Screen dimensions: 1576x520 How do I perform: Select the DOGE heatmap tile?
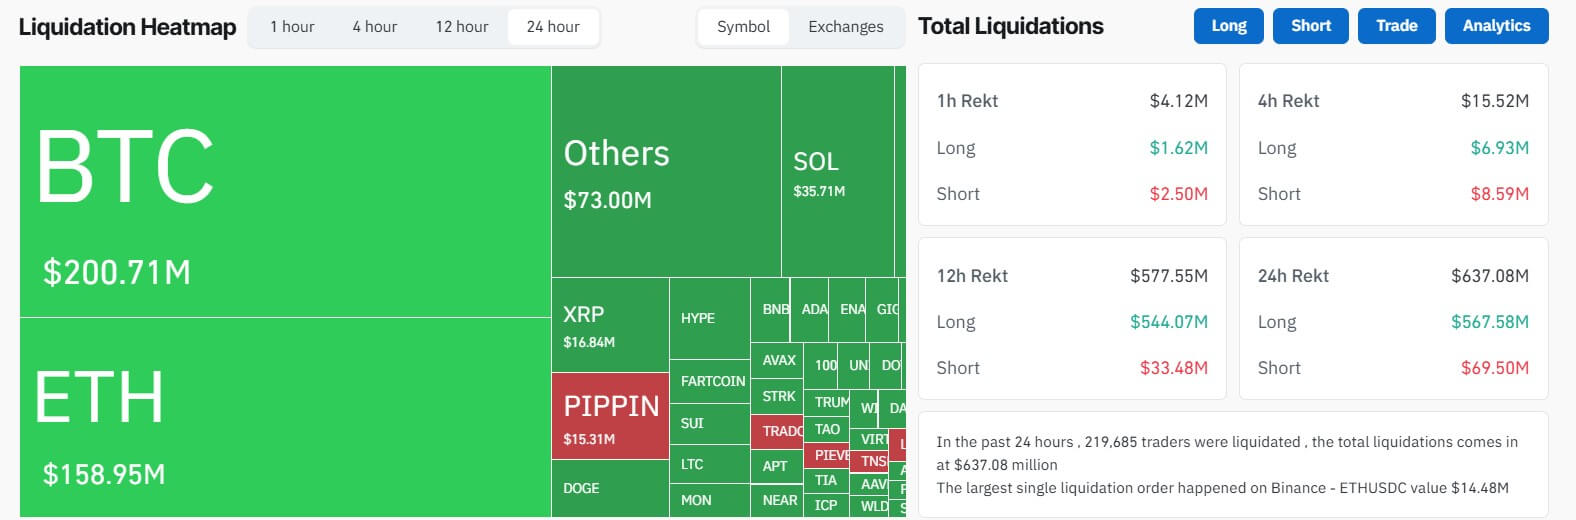click(609, 488)
